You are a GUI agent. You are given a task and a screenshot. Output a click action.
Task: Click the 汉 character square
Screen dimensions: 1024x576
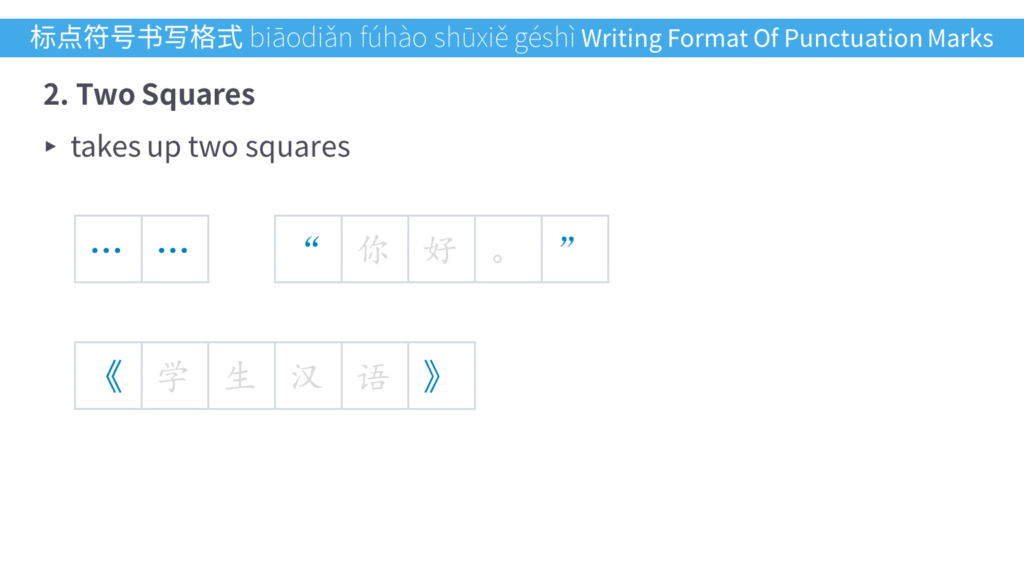308,376
